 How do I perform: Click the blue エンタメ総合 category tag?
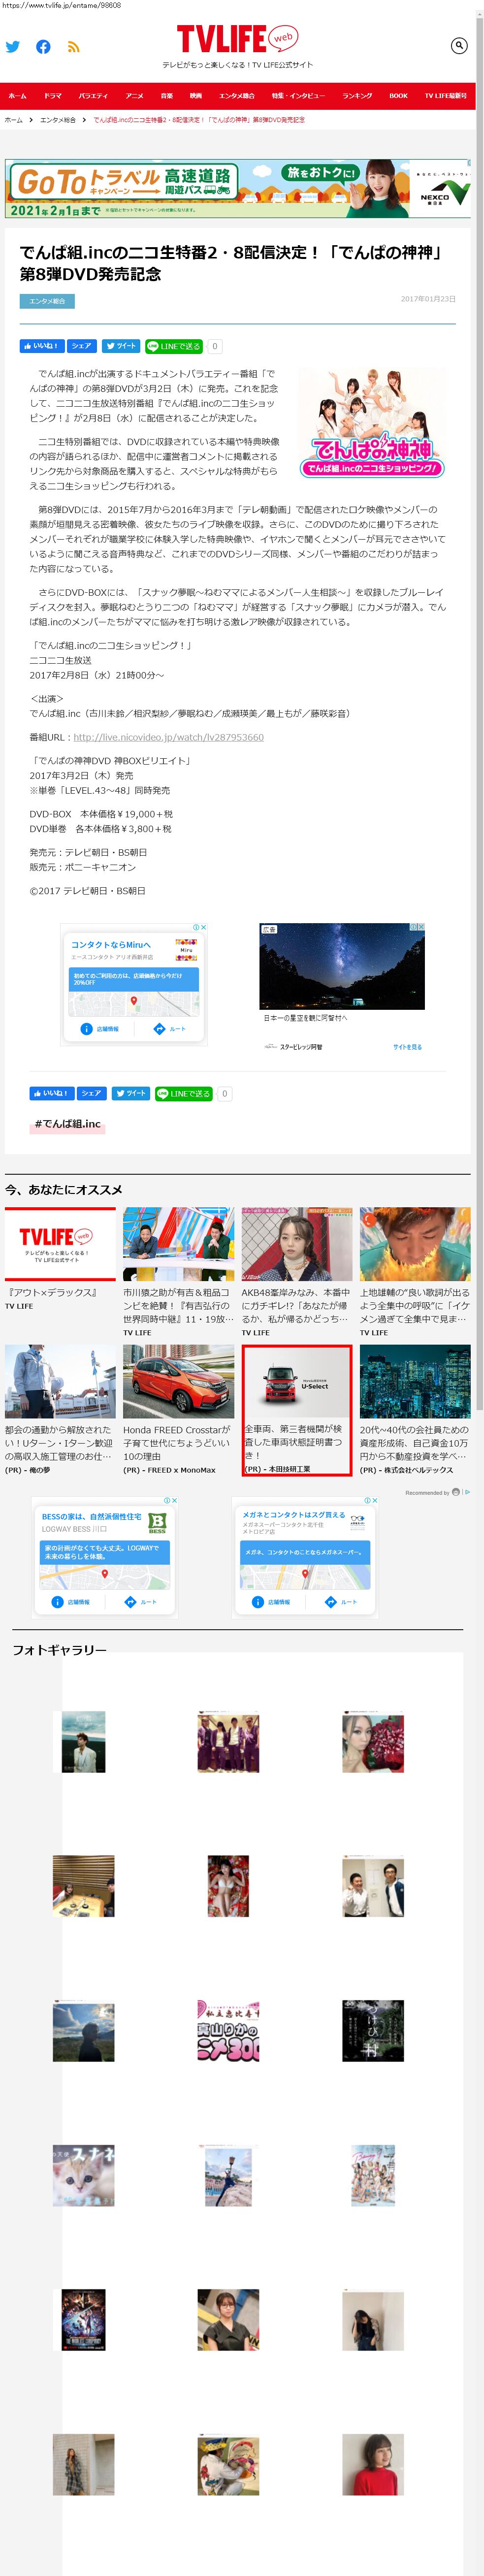[x=47, y=301]
